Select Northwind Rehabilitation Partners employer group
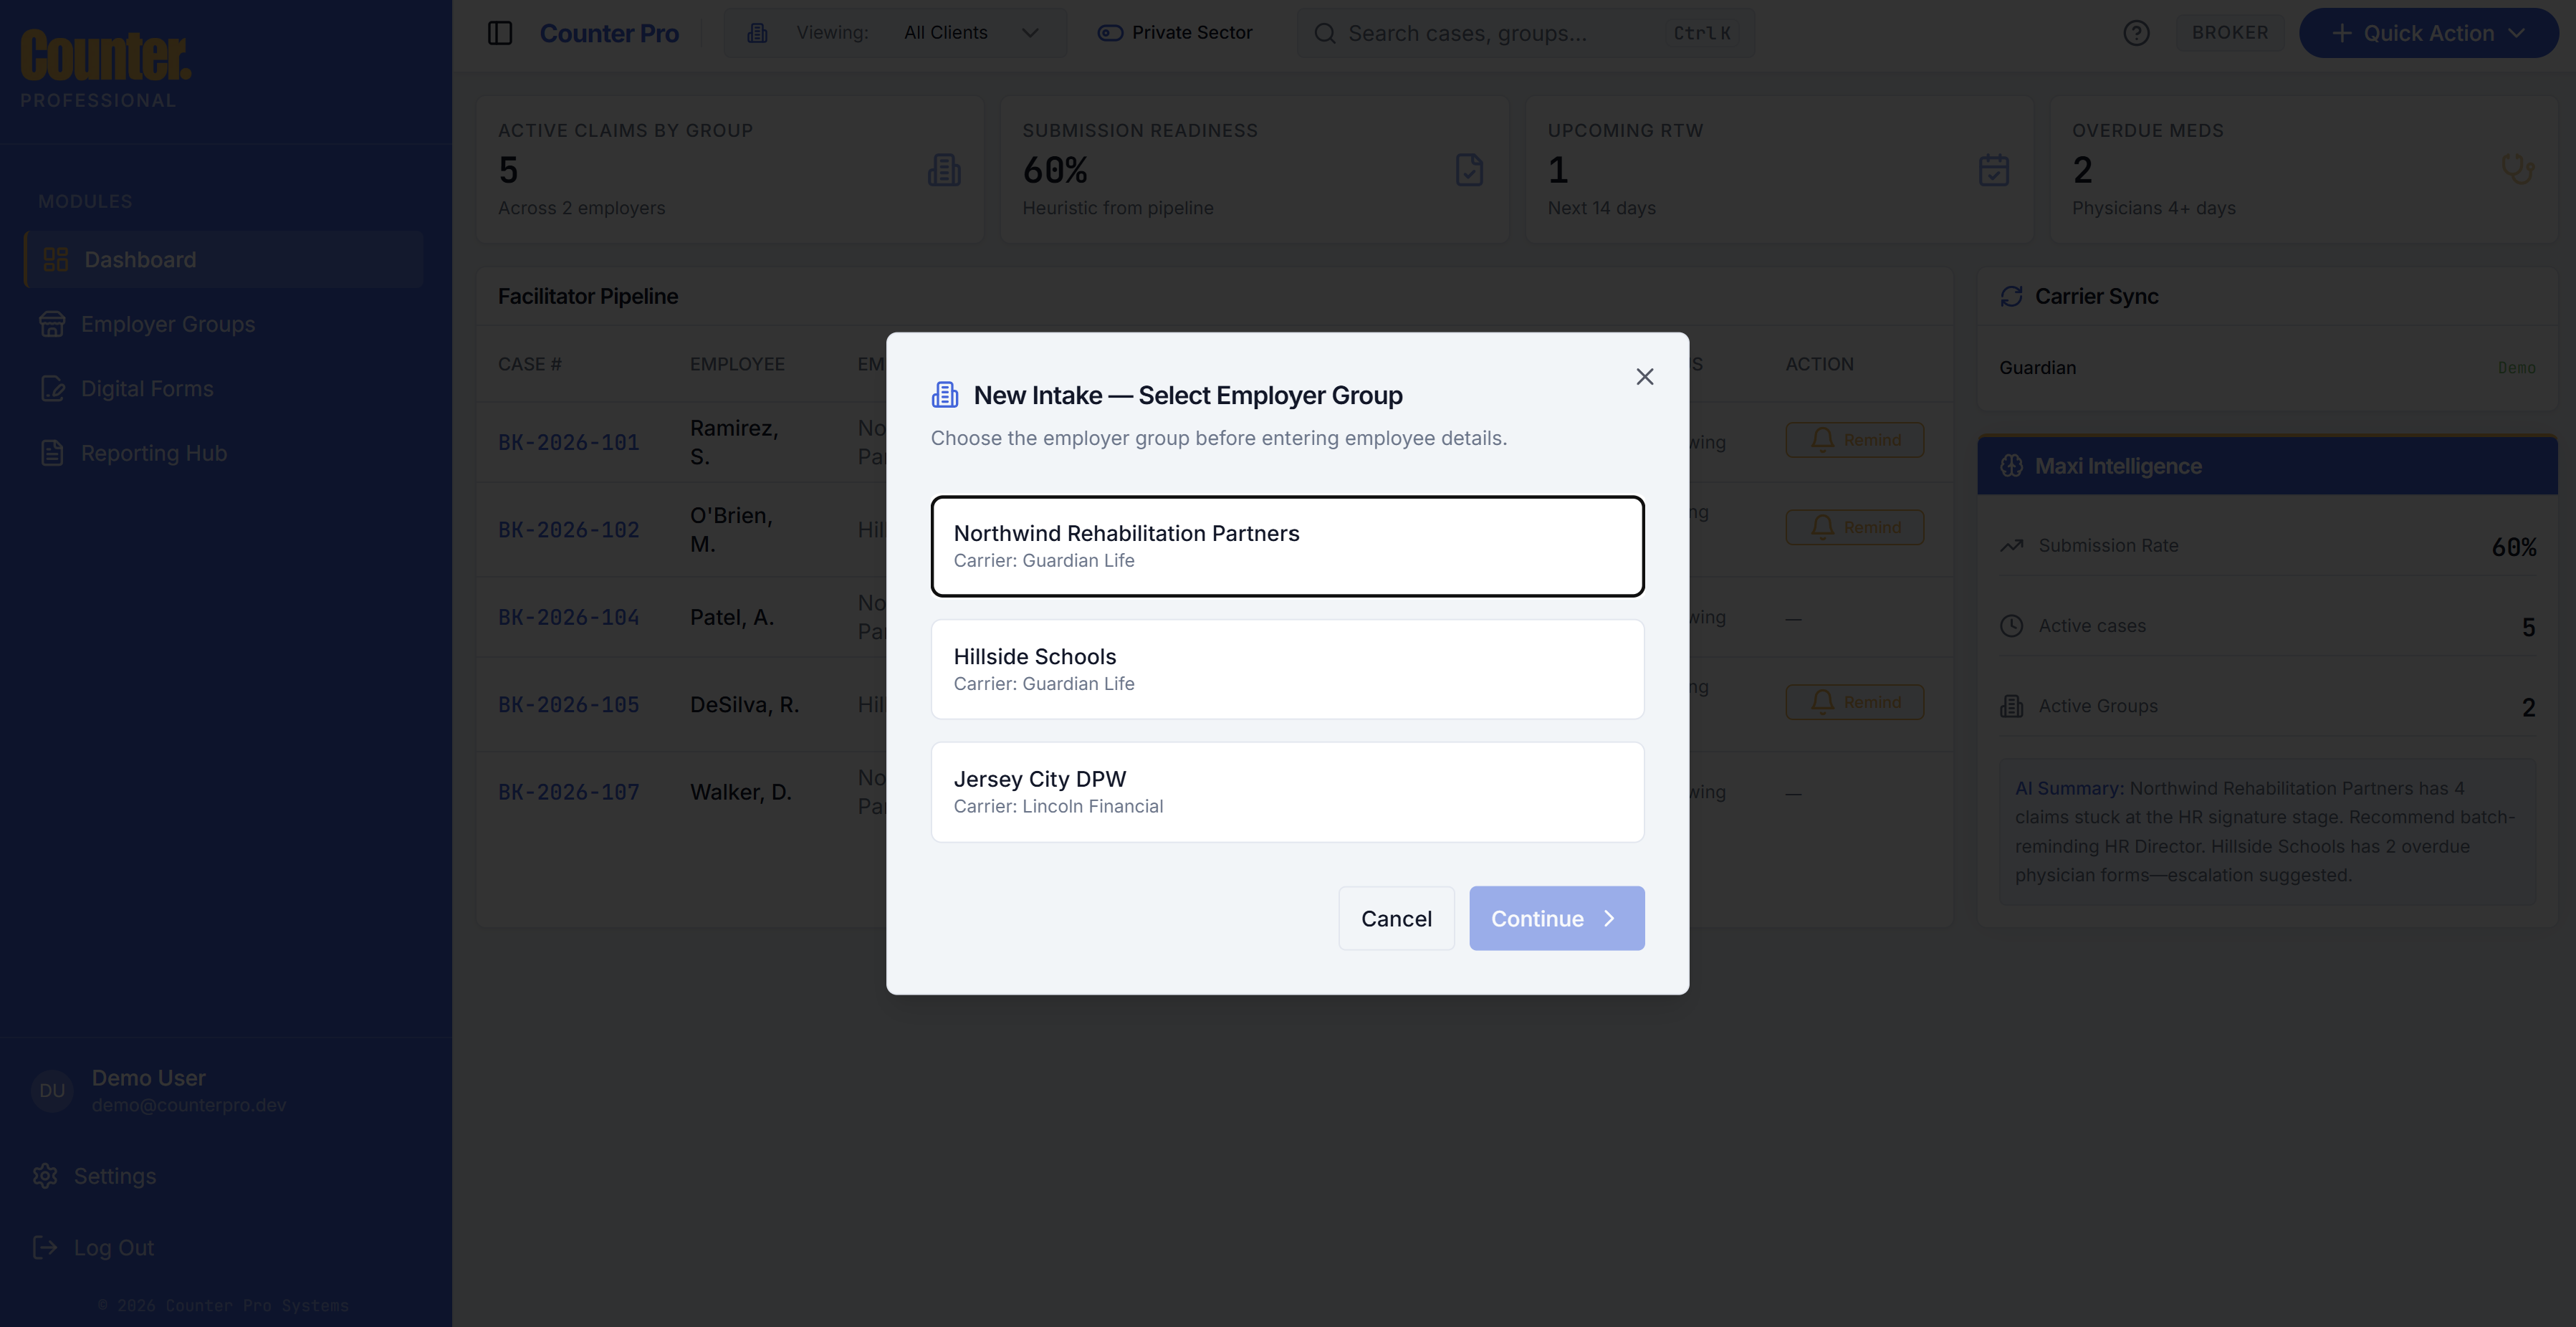Image resolution: width=2576 pixels, height=1327 pixels. tap(1287, 546)
